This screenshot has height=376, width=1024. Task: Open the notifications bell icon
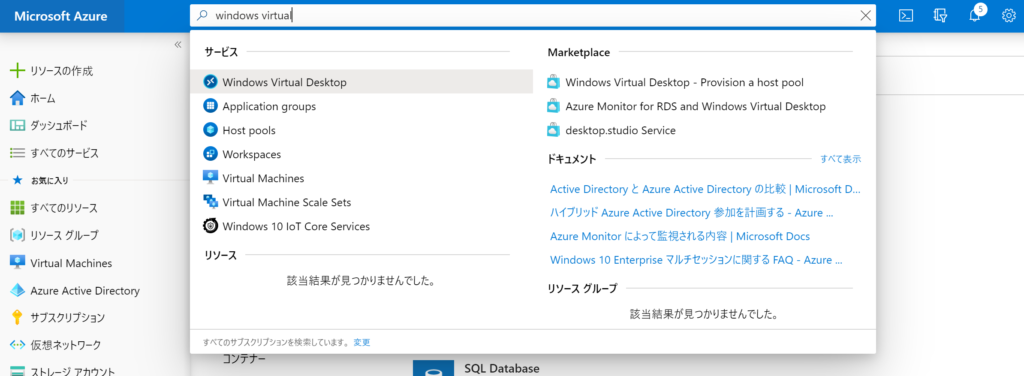tap(974, 16)
